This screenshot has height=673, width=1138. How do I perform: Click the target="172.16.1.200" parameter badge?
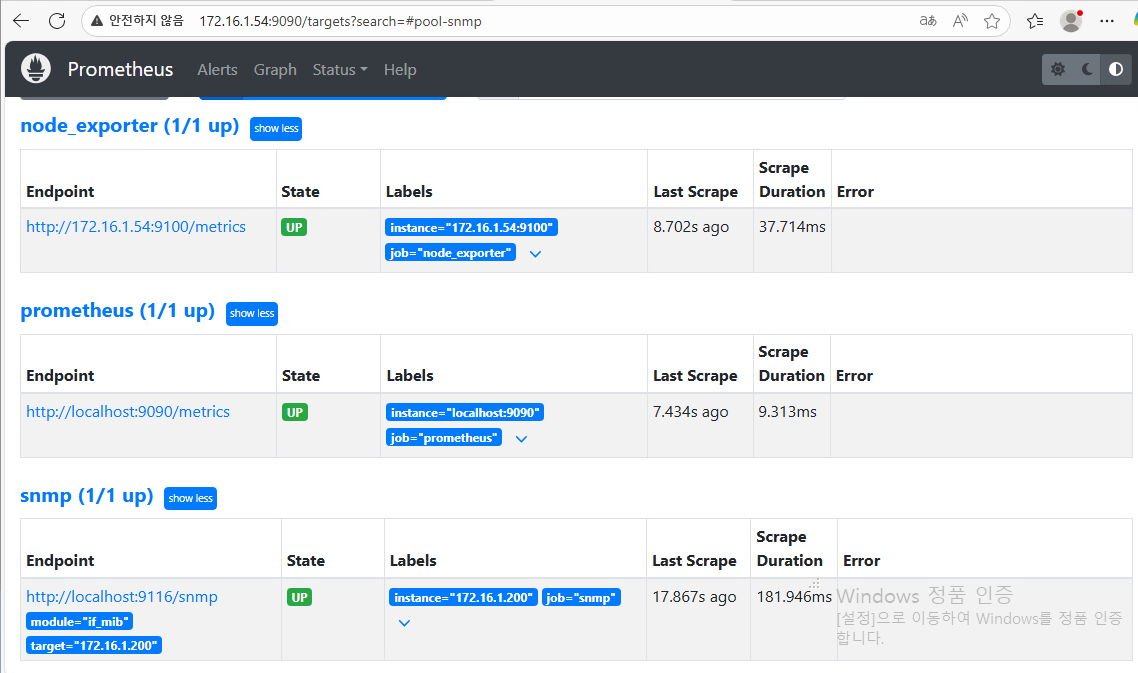coord(94,645)
